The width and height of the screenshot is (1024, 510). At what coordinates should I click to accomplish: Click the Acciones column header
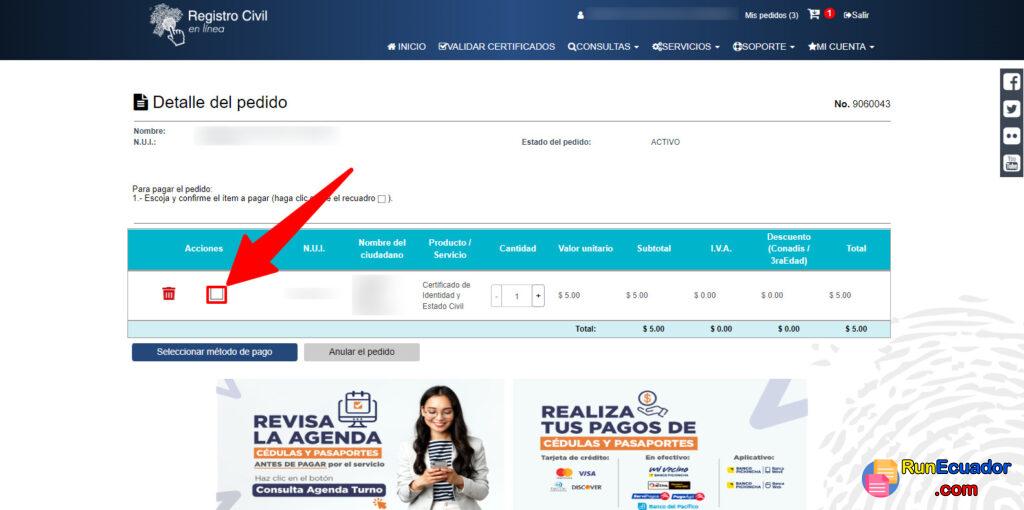tap(204, 249)
